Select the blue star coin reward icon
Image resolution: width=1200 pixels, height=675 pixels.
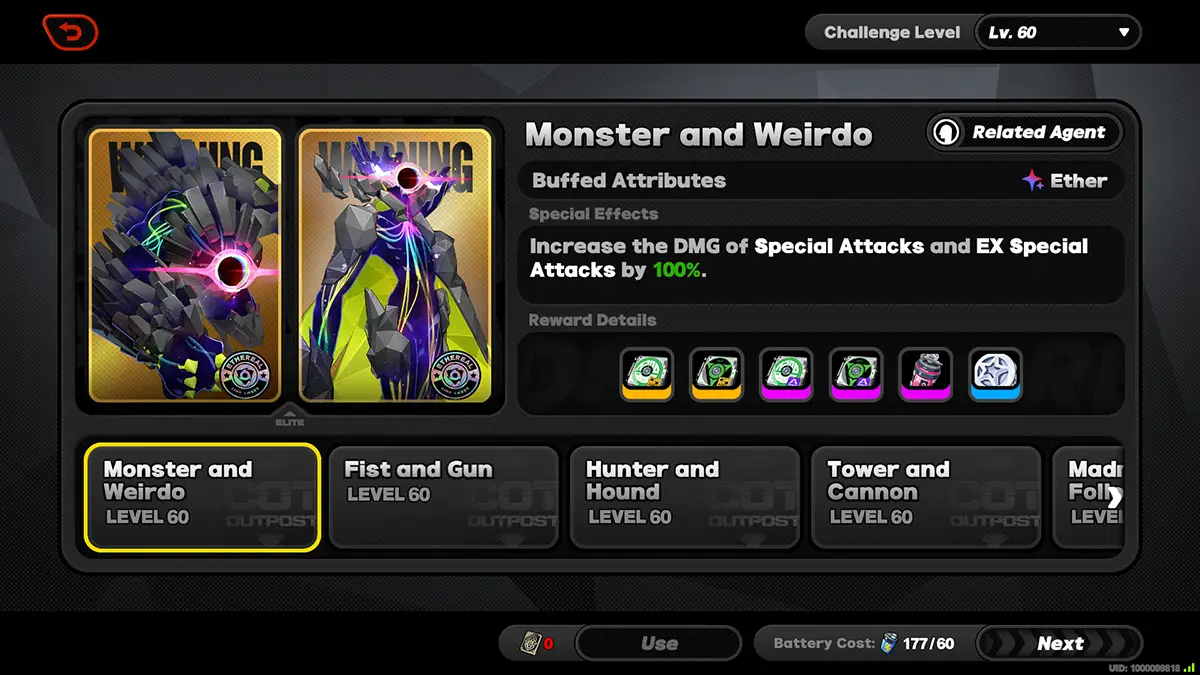(996, 374)
